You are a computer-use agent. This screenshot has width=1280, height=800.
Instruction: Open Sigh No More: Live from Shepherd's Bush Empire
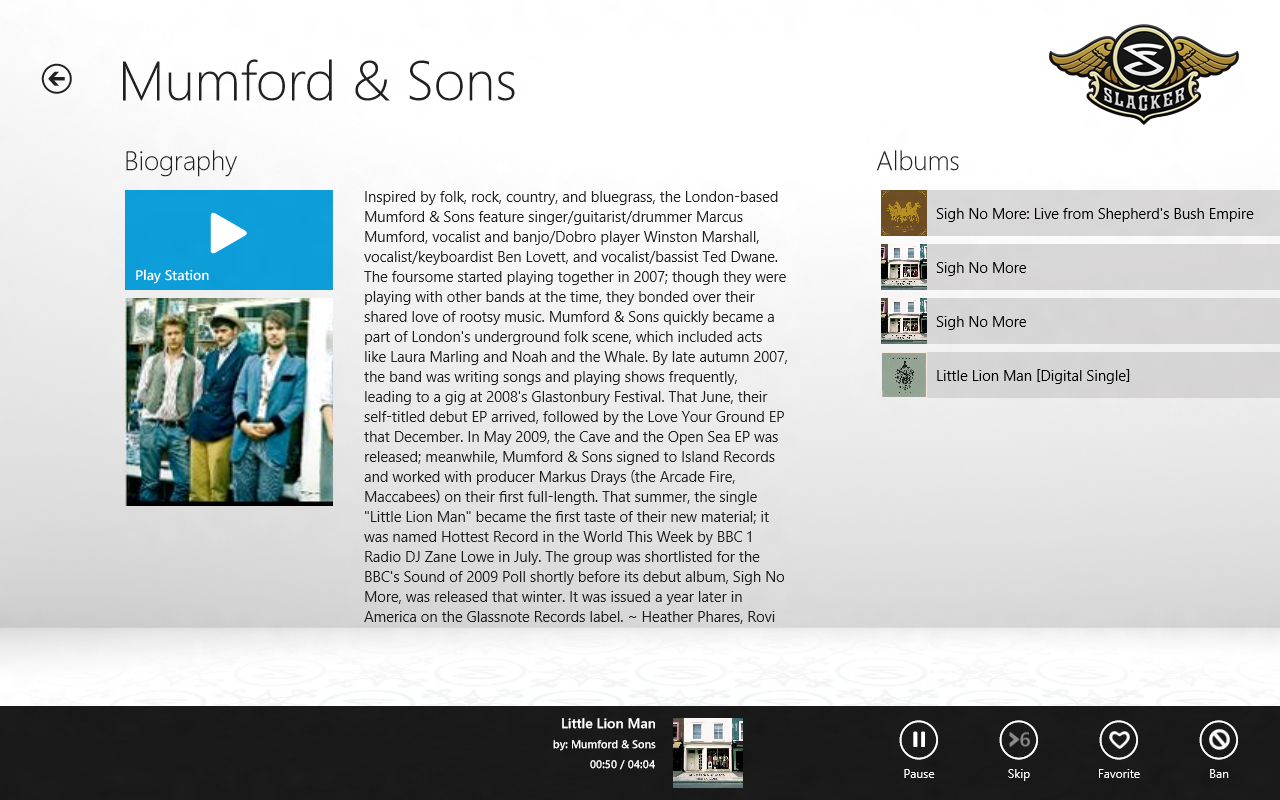(1080, 213)
